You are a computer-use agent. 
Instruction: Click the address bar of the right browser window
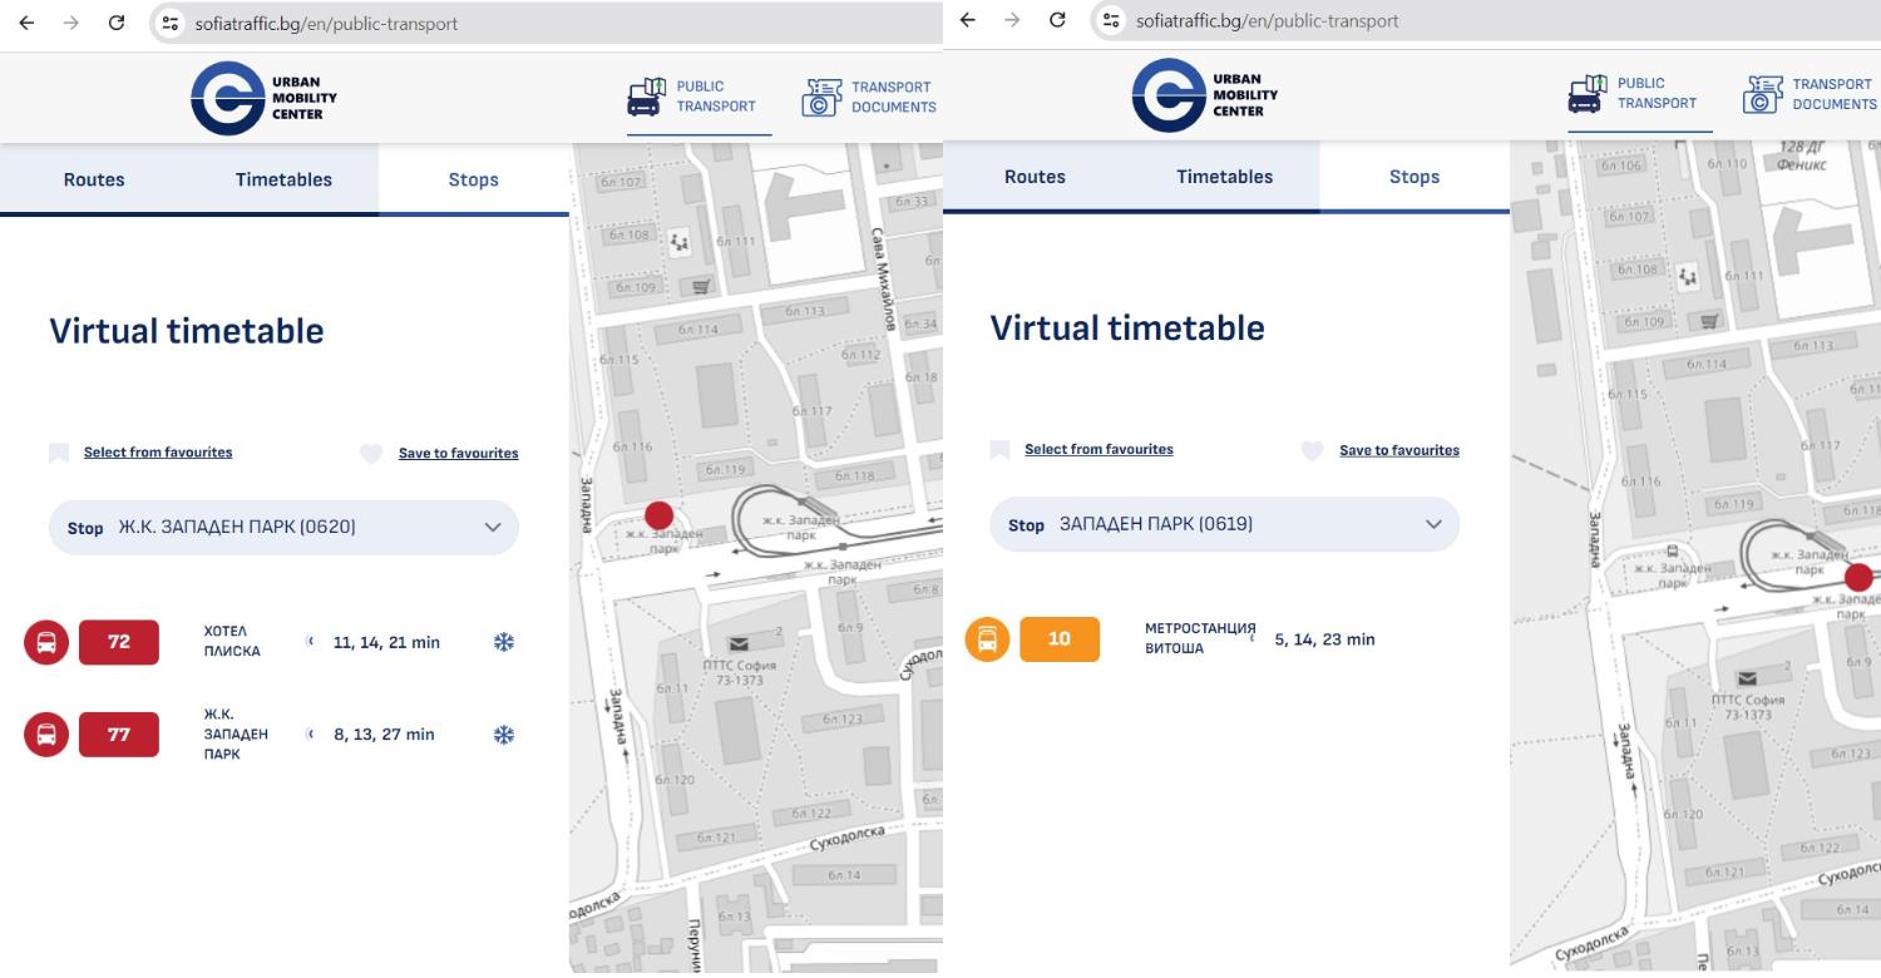point(1490,21)
